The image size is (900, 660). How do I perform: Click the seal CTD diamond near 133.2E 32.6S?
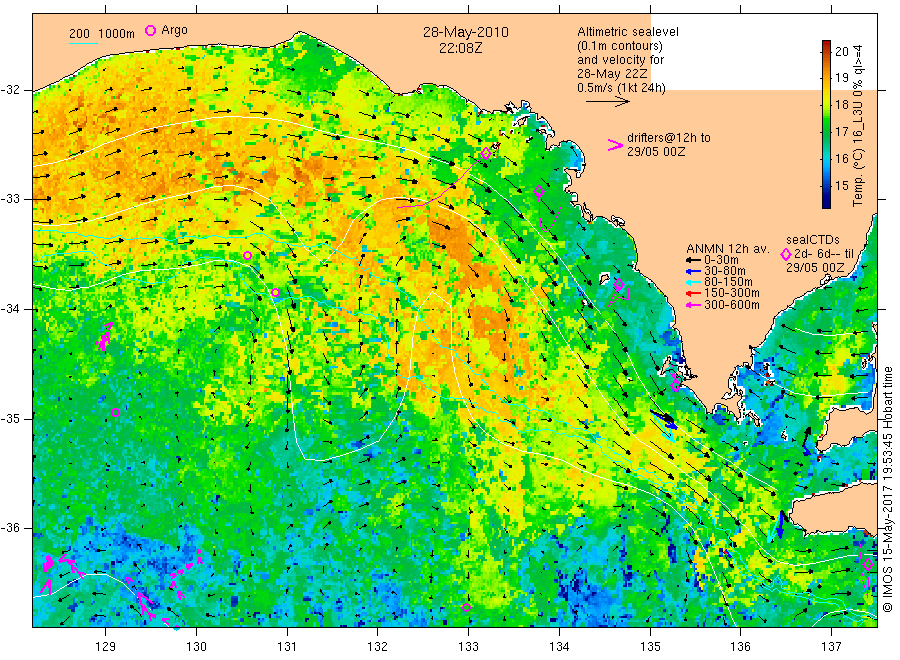coord(486,153)
